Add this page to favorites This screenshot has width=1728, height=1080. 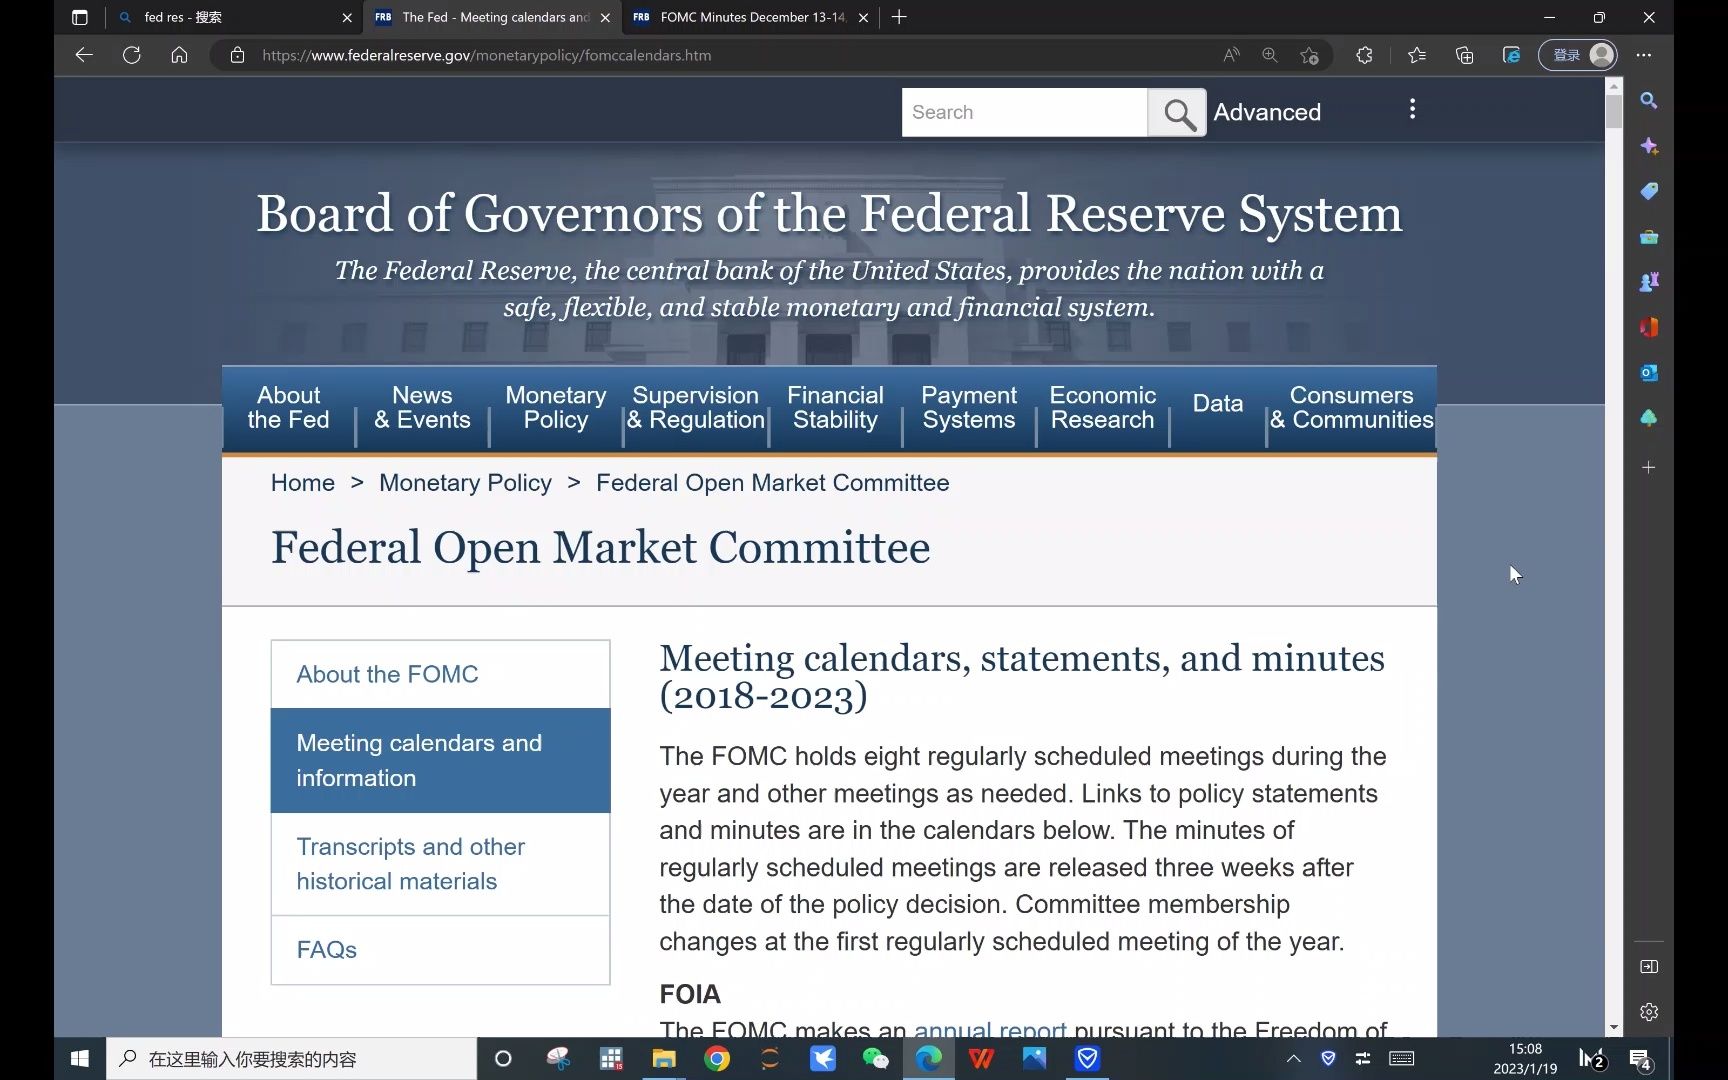[x=1309, y=55]
